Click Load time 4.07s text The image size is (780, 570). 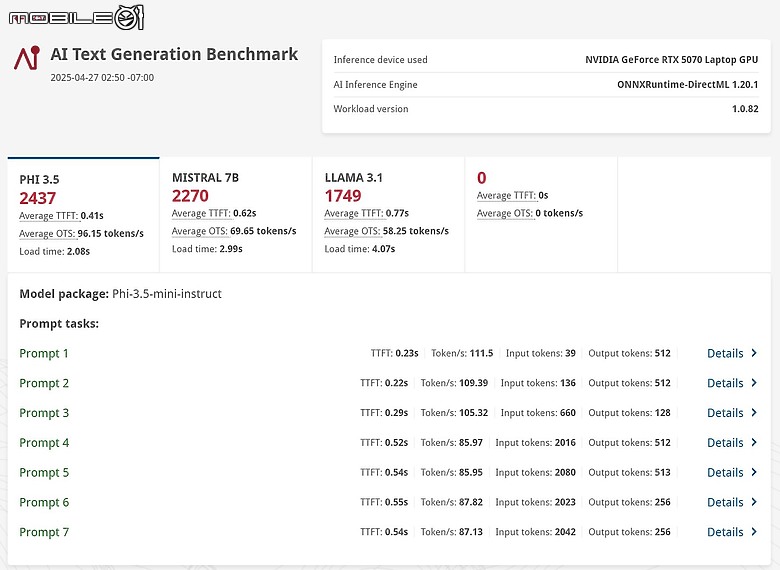(x=360, y=249)
